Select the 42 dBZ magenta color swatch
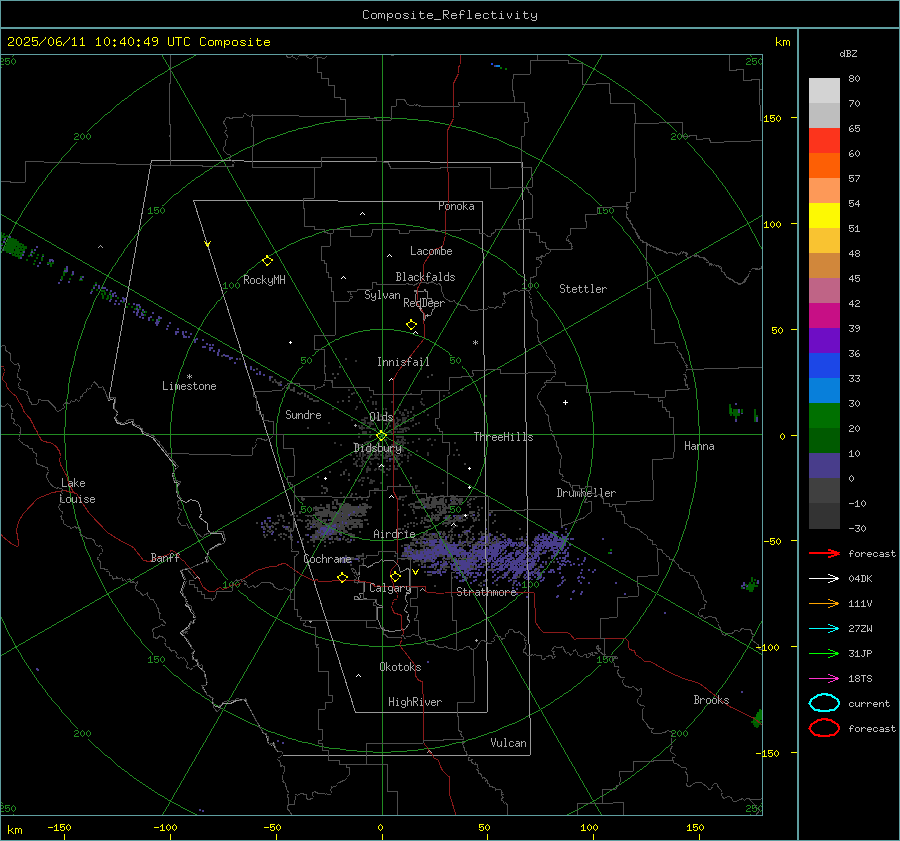The image size is (900, 841). pos(824,315)
